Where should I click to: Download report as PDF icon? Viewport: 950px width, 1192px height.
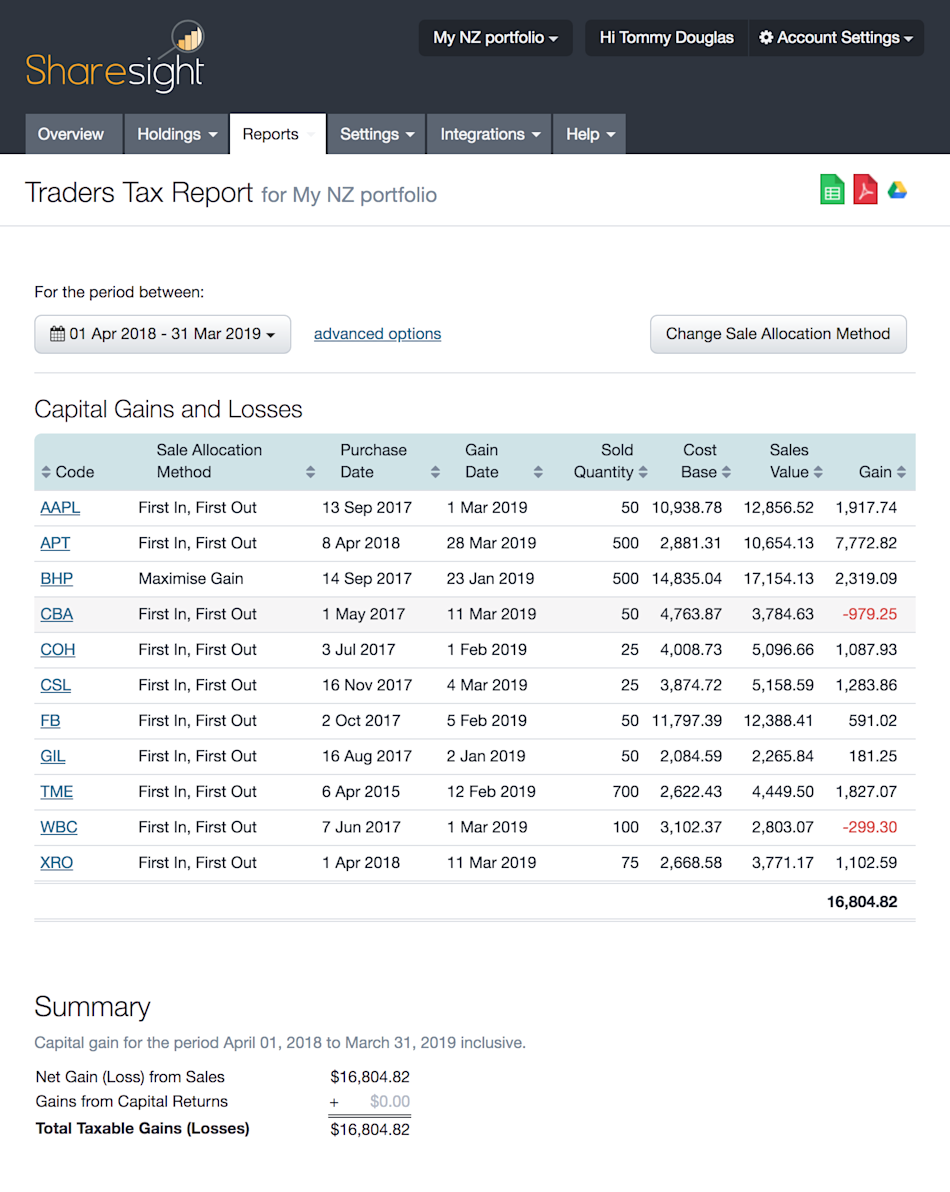tap(865, 190)
